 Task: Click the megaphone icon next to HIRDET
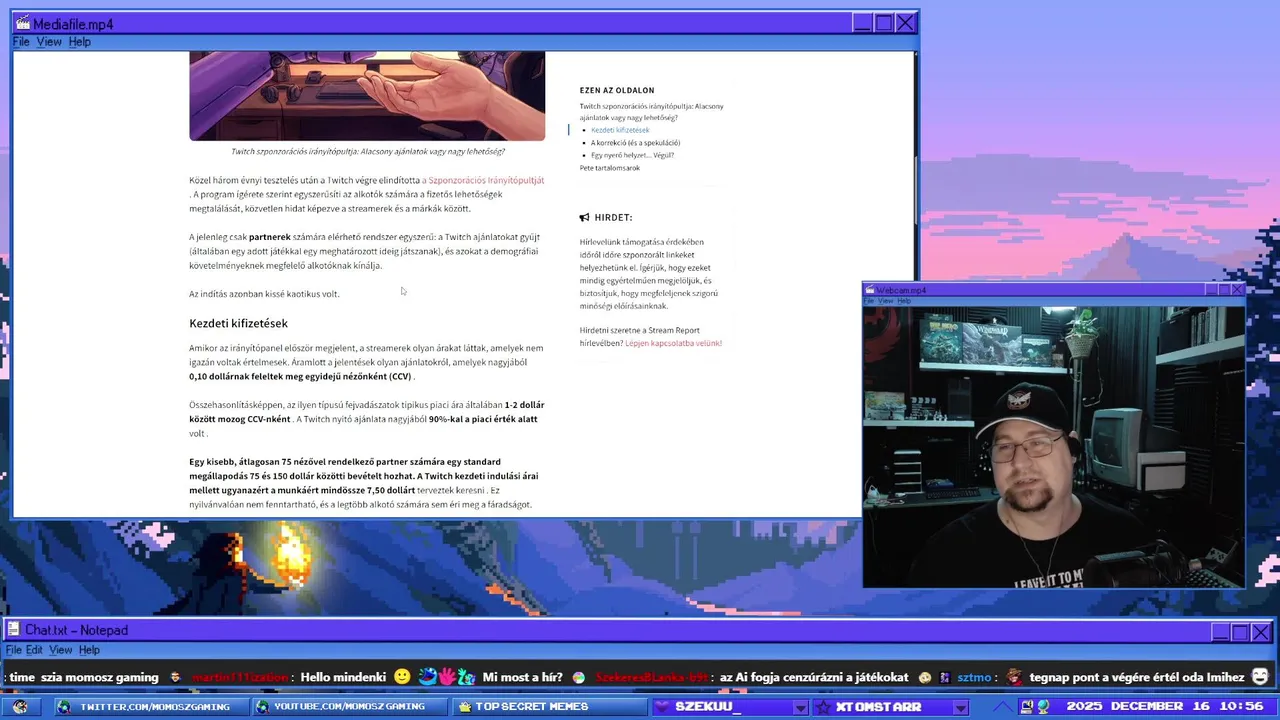point(584,217)
